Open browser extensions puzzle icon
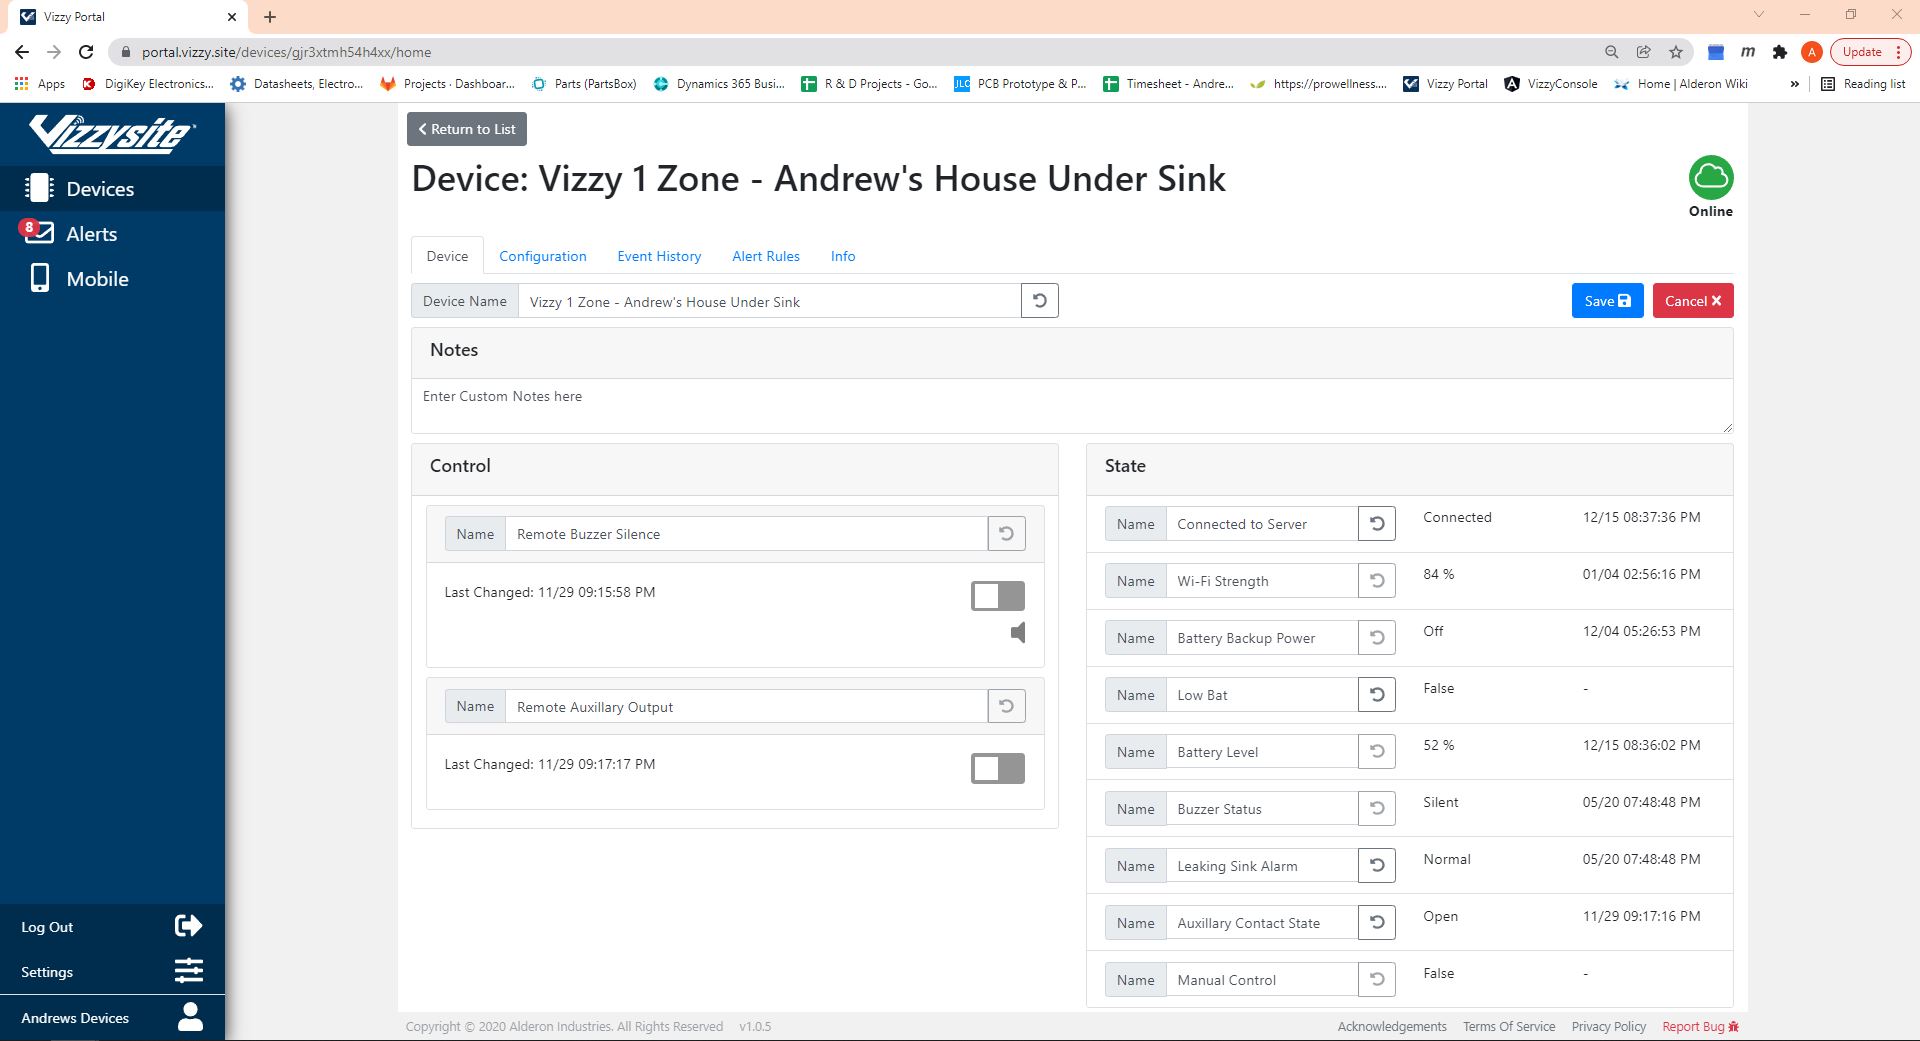The image size is (1920, 1041). (x=1779, y=52)
